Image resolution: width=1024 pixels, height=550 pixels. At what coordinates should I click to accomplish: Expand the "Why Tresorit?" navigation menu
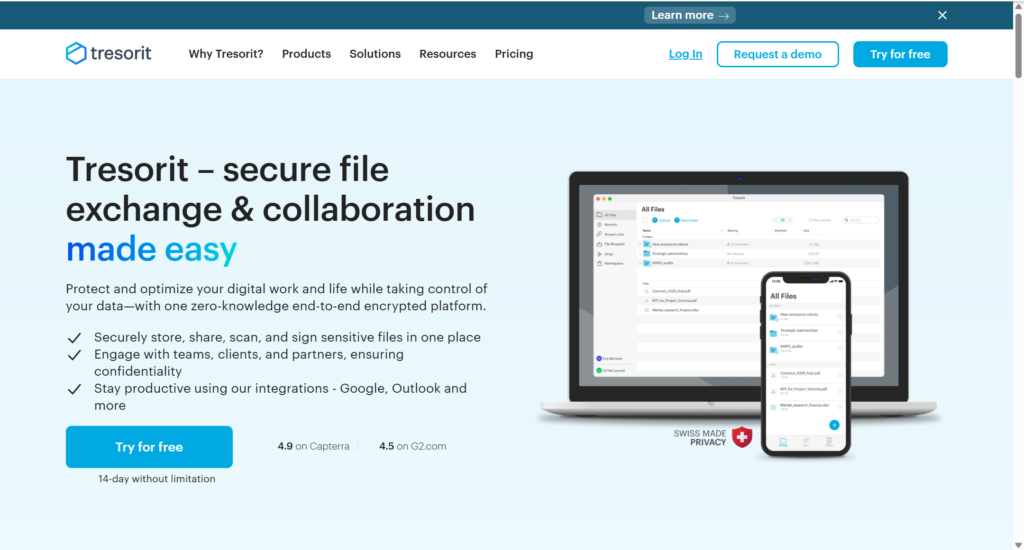226,54
